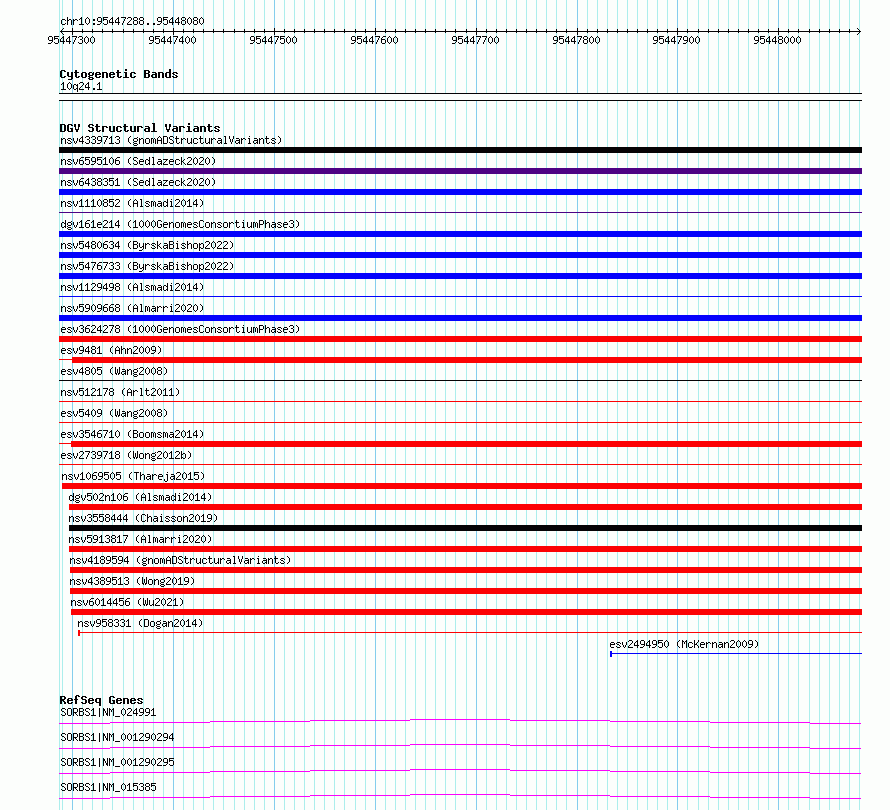Click nsv4389513 (Wong2019) label
Screen dimensions: 890x810
(132, 581)
